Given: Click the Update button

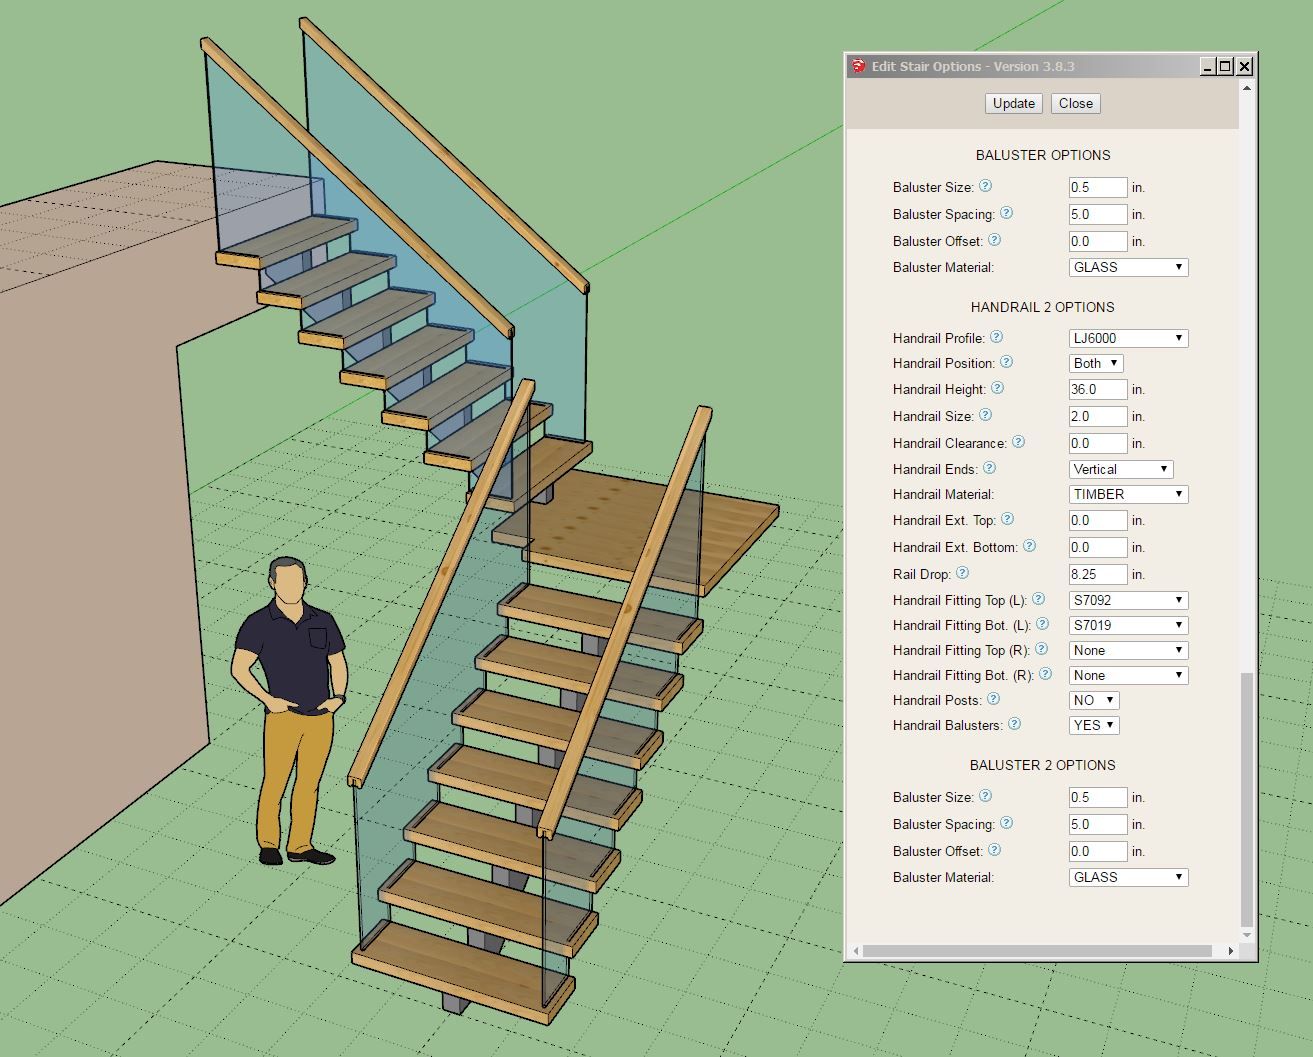Looking at the screenshot, I should pyautogui.click(x=1014, y=103).
